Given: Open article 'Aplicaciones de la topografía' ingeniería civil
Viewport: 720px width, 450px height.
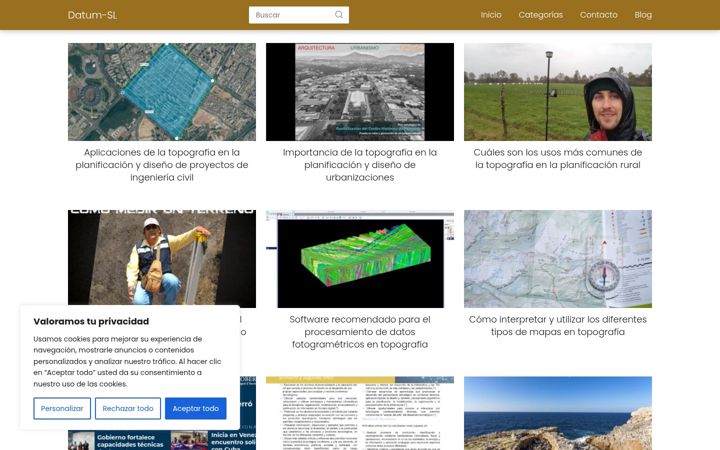Looking at the screenshot, I should (x=162, y=165).
